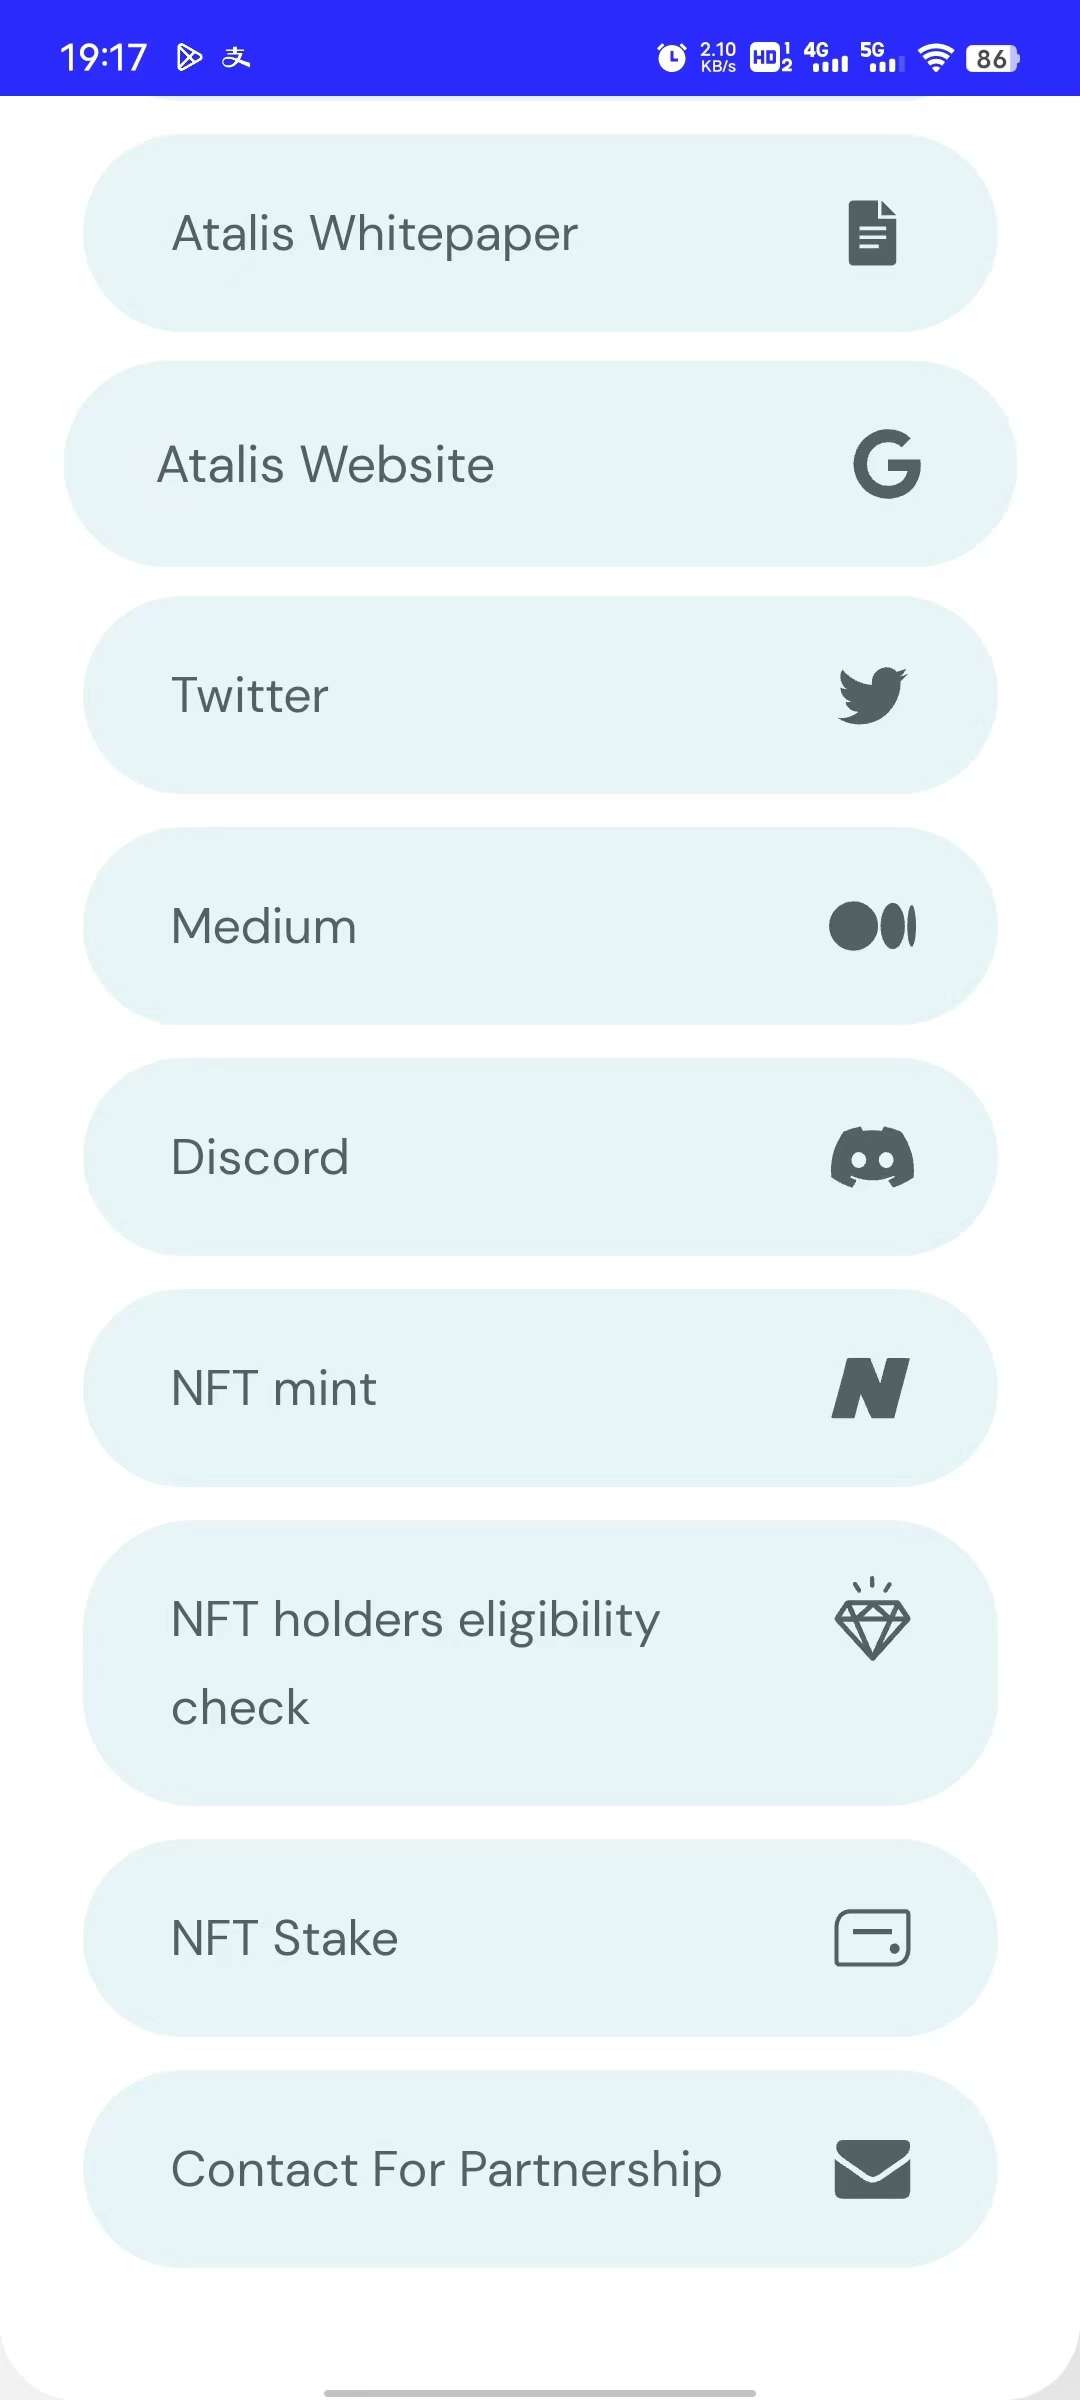The height and width of the screenshot is (2400, 1080).
Task: Open the Discord link
Action: [540, 1157]
